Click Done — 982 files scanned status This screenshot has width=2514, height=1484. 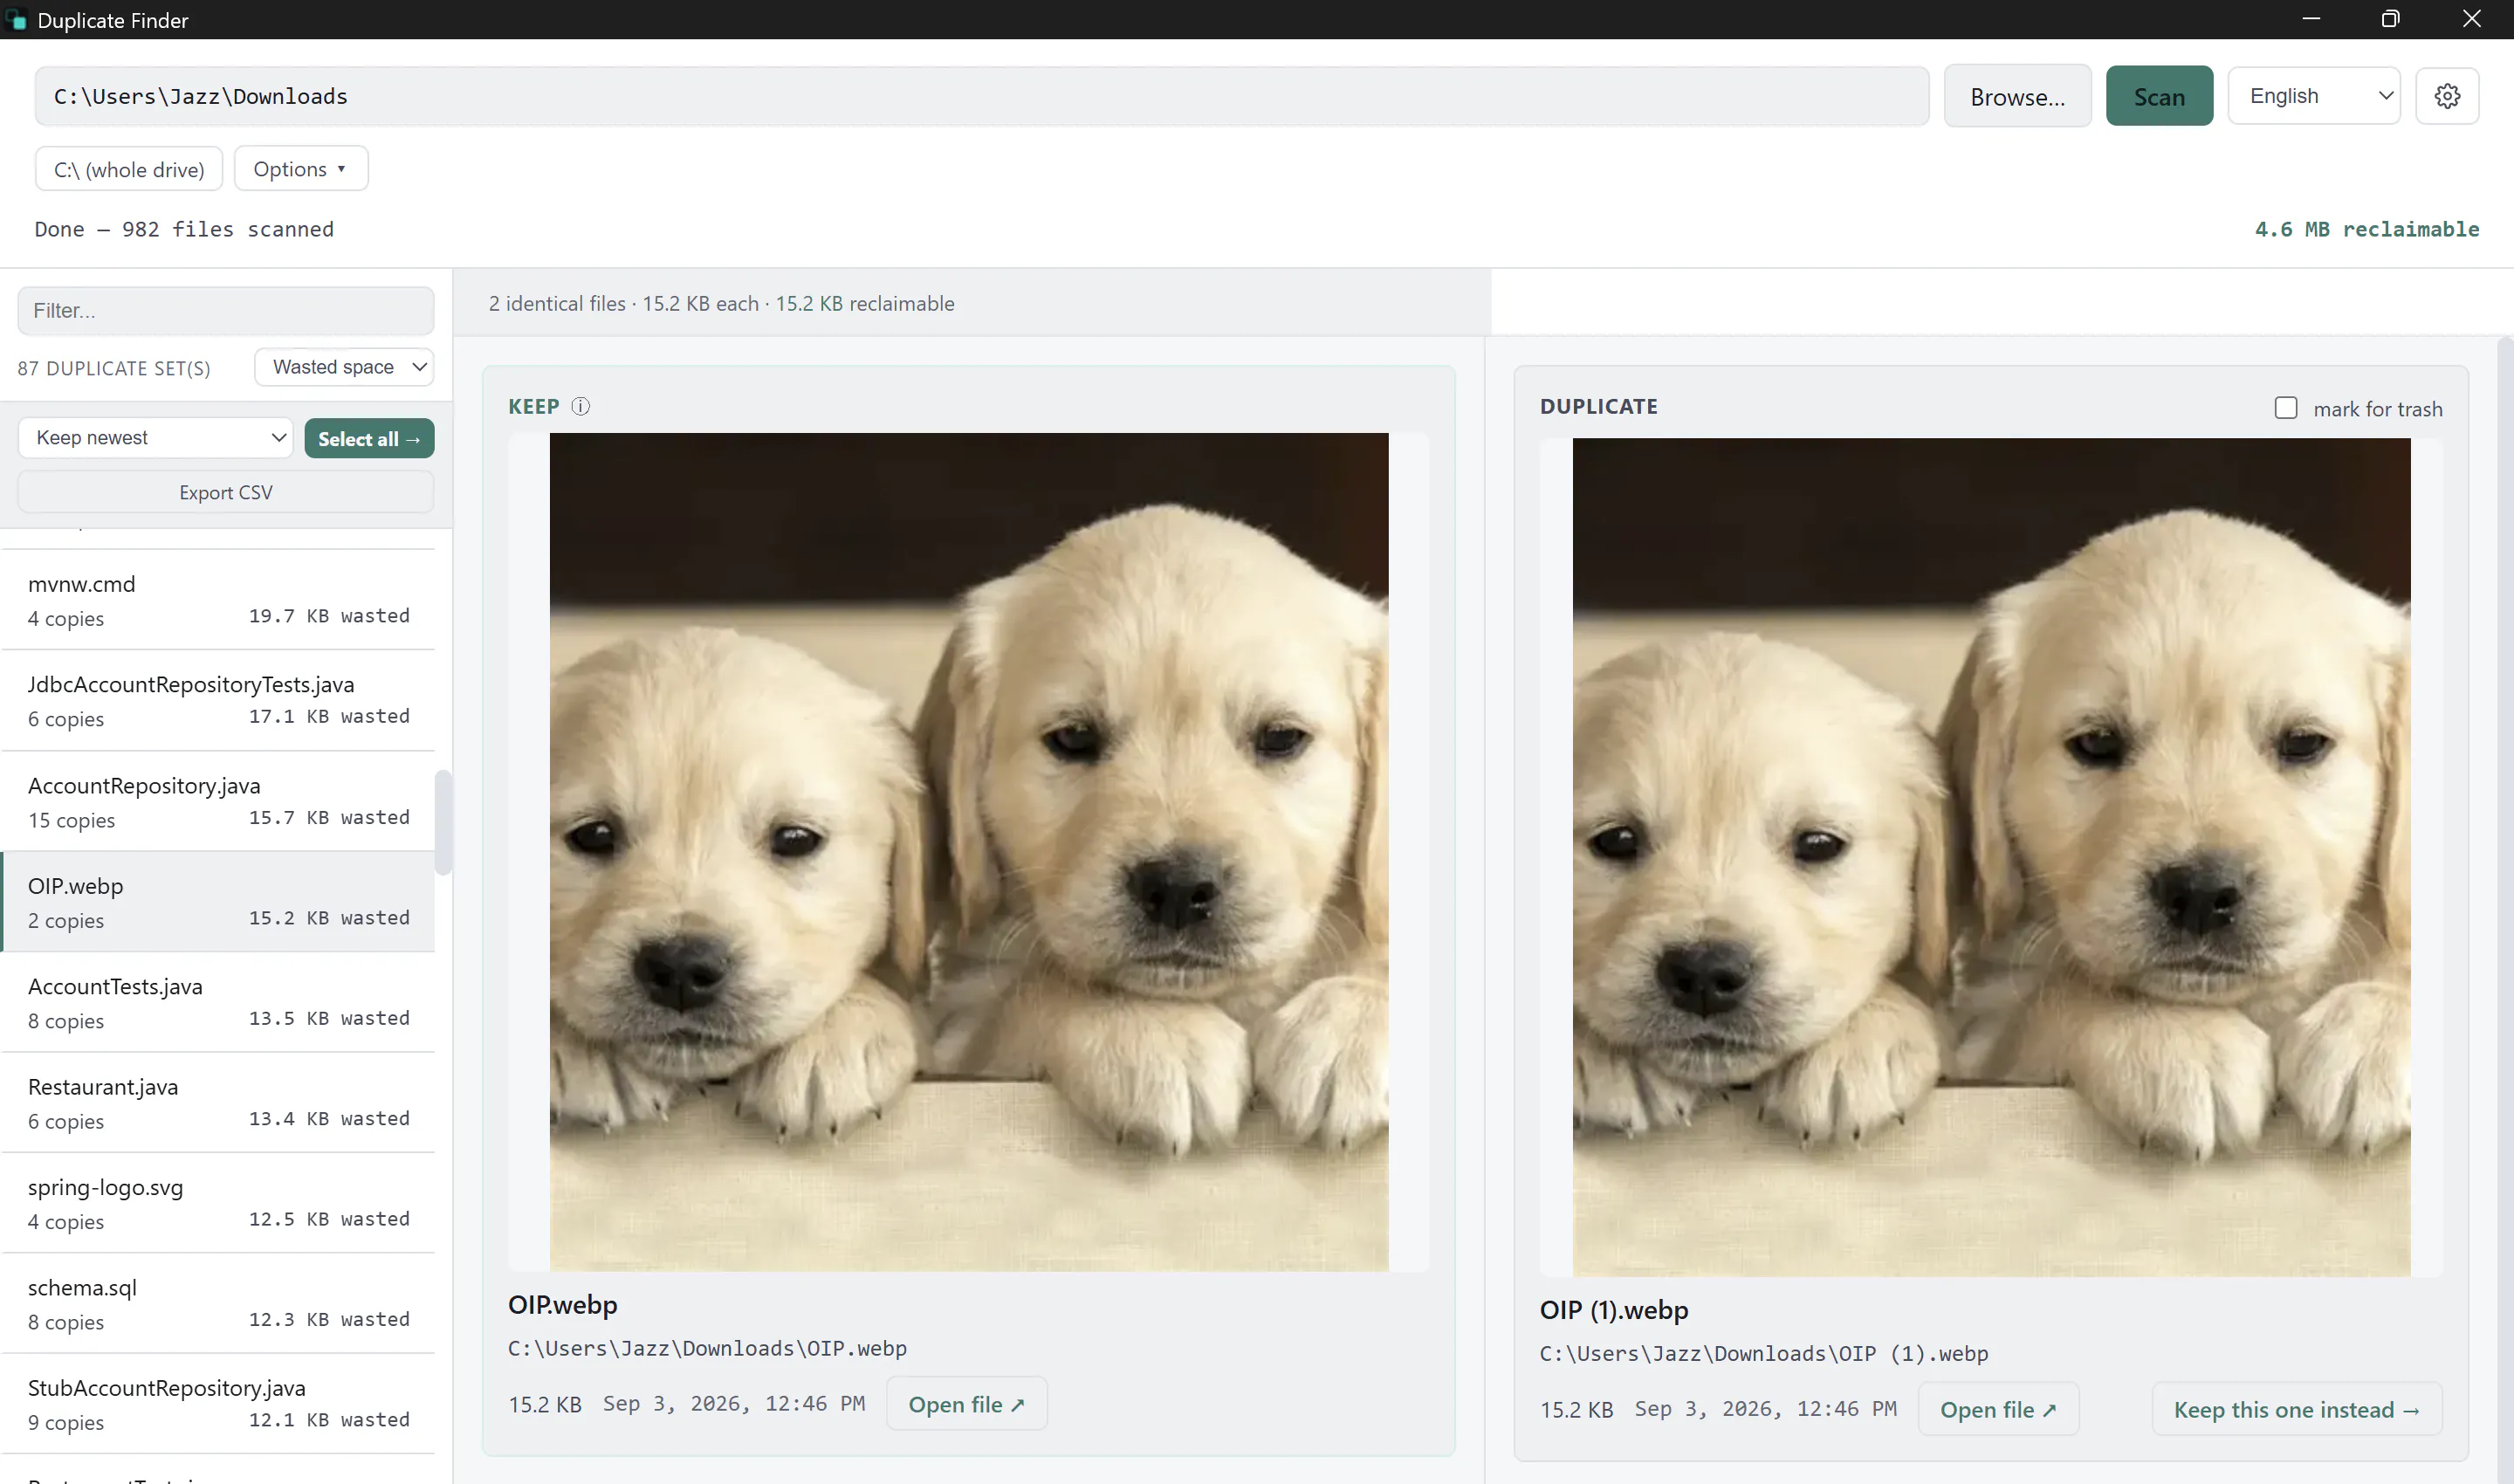tap(184, 229)
